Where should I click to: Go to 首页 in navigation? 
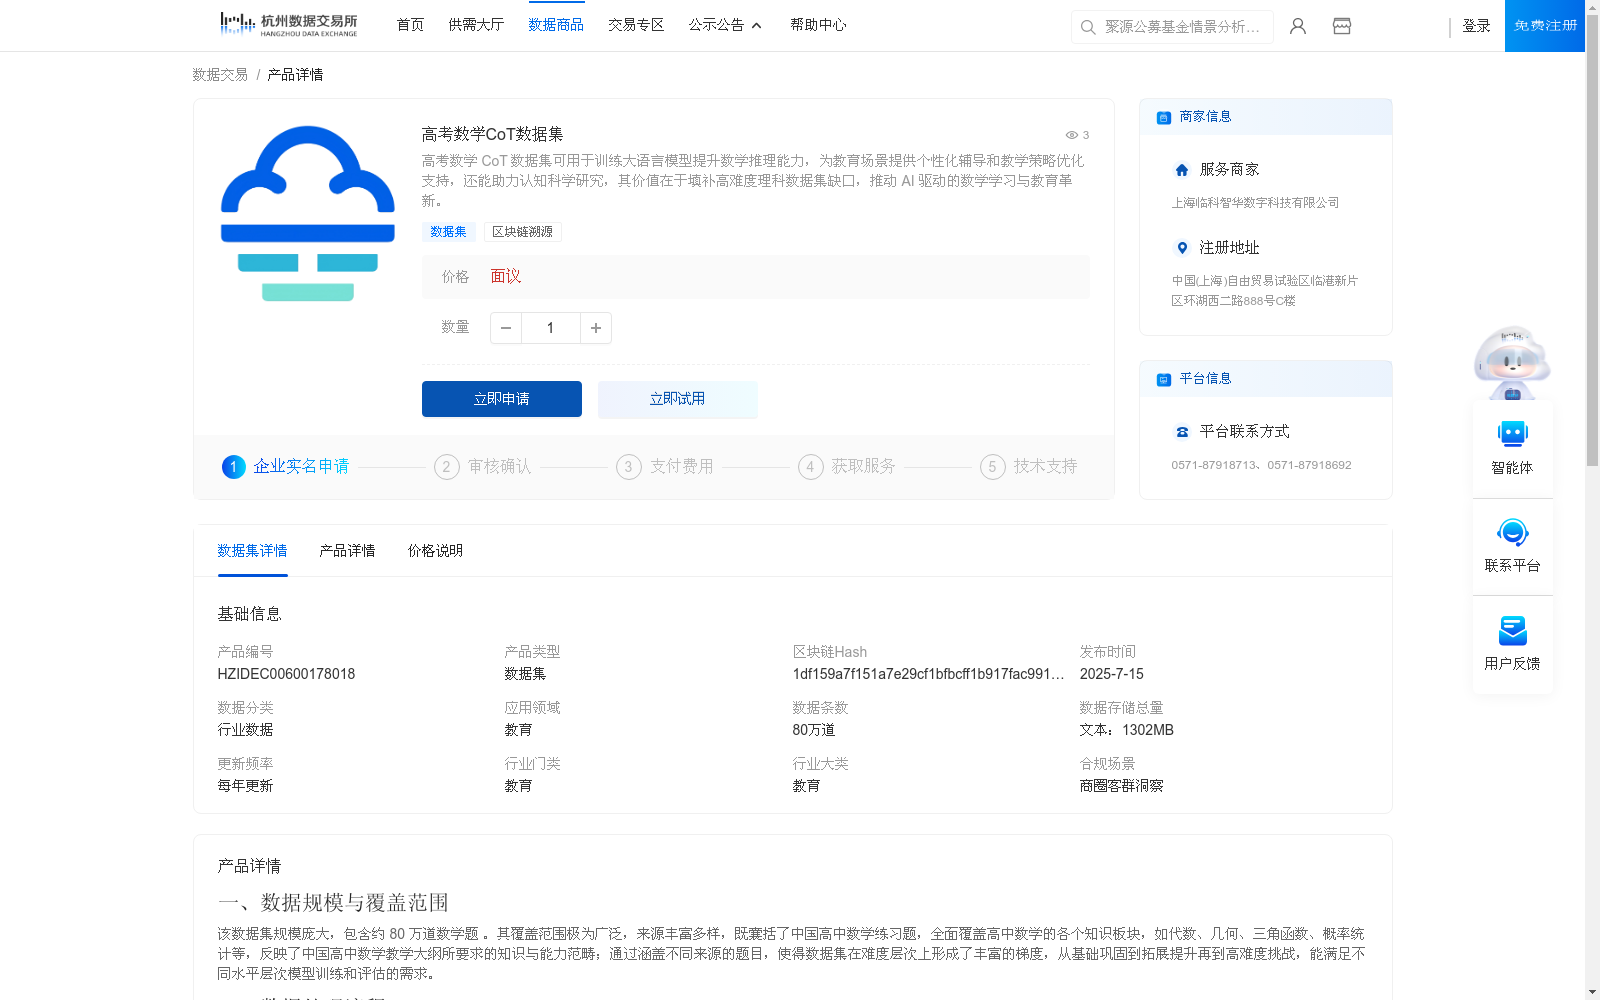[x=410, y=25]
